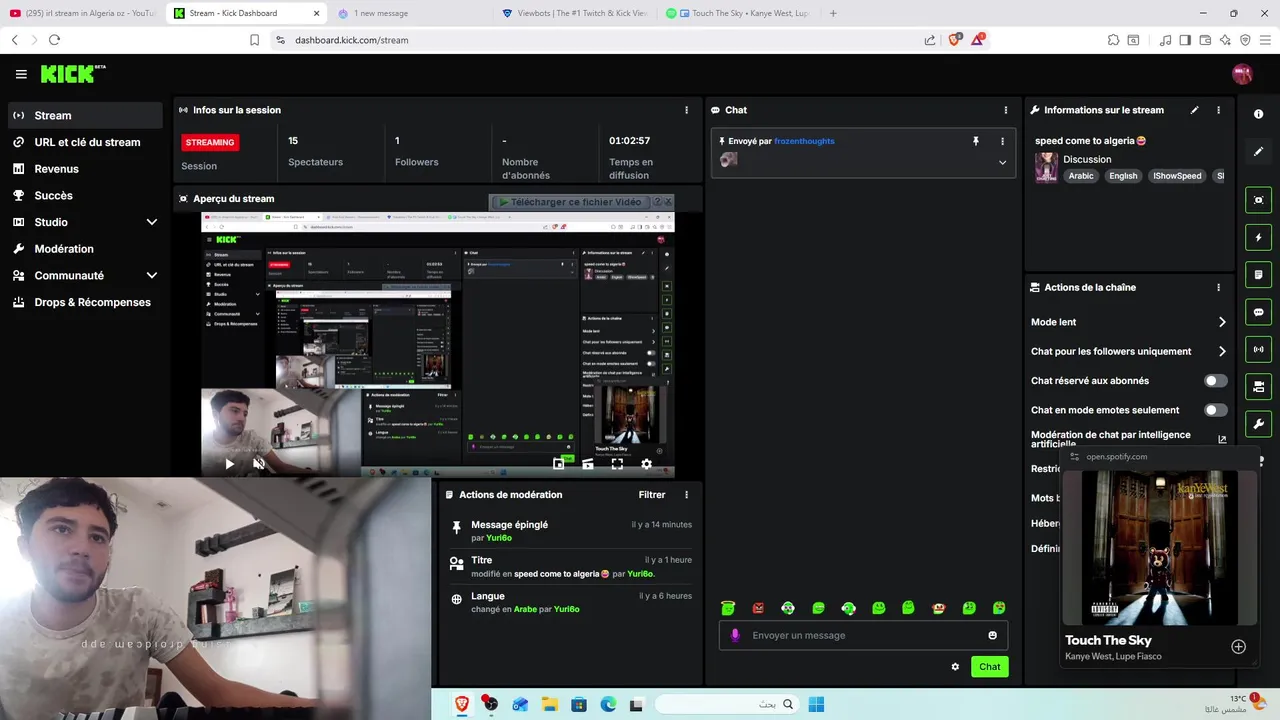The width and height of the screenshot is (1280, 720).
Task: Open Actions de modération three-dot menu
Action: click(x=686, y=495)
